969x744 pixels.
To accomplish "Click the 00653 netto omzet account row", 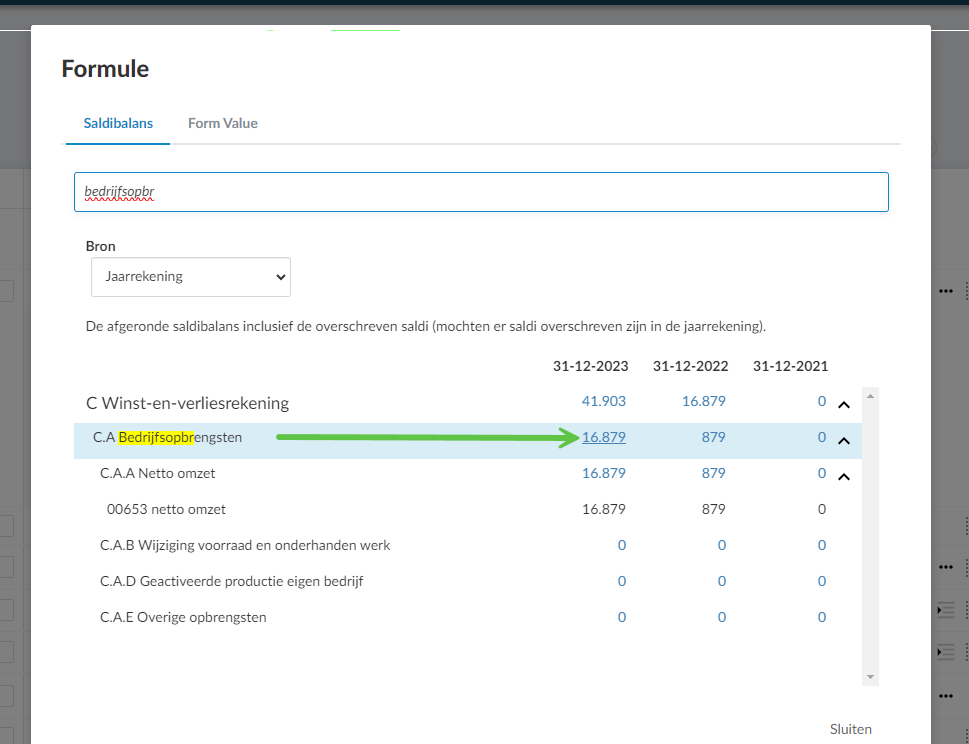I will click(x=468, y=510).
